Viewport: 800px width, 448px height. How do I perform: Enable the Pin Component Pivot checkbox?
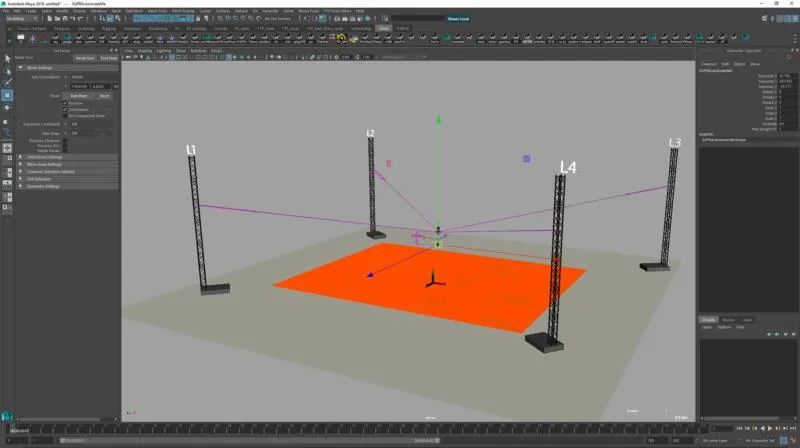click(x=65, y=115)
